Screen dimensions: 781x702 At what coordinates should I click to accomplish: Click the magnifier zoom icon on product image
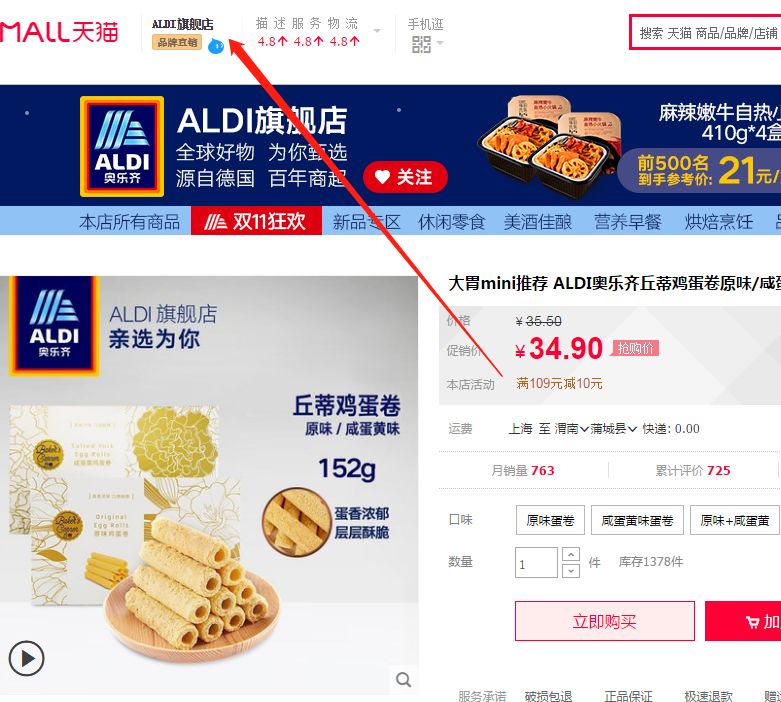point(403,679)
